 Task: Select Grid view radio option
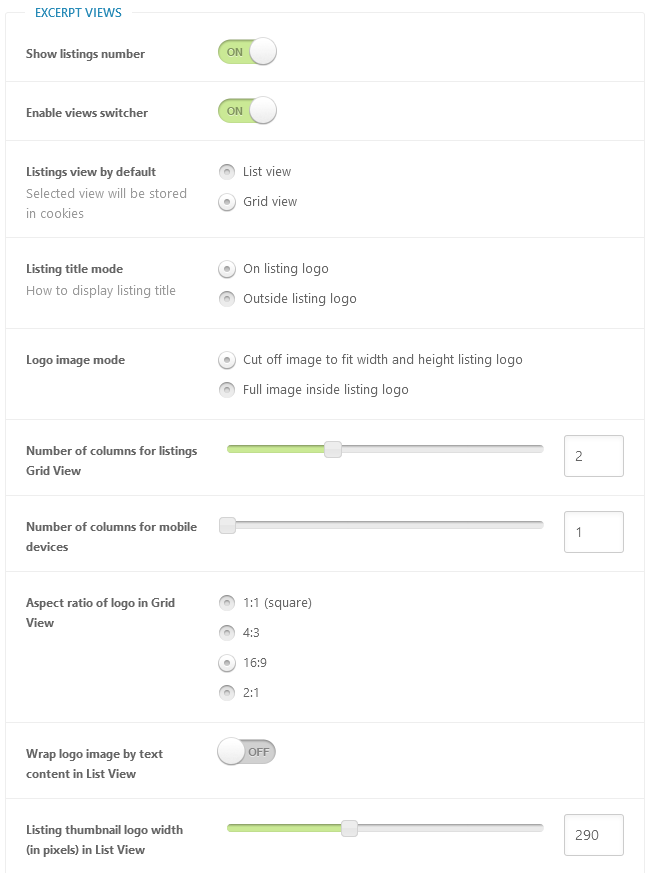pyautogui.click(x=227, y=202)
